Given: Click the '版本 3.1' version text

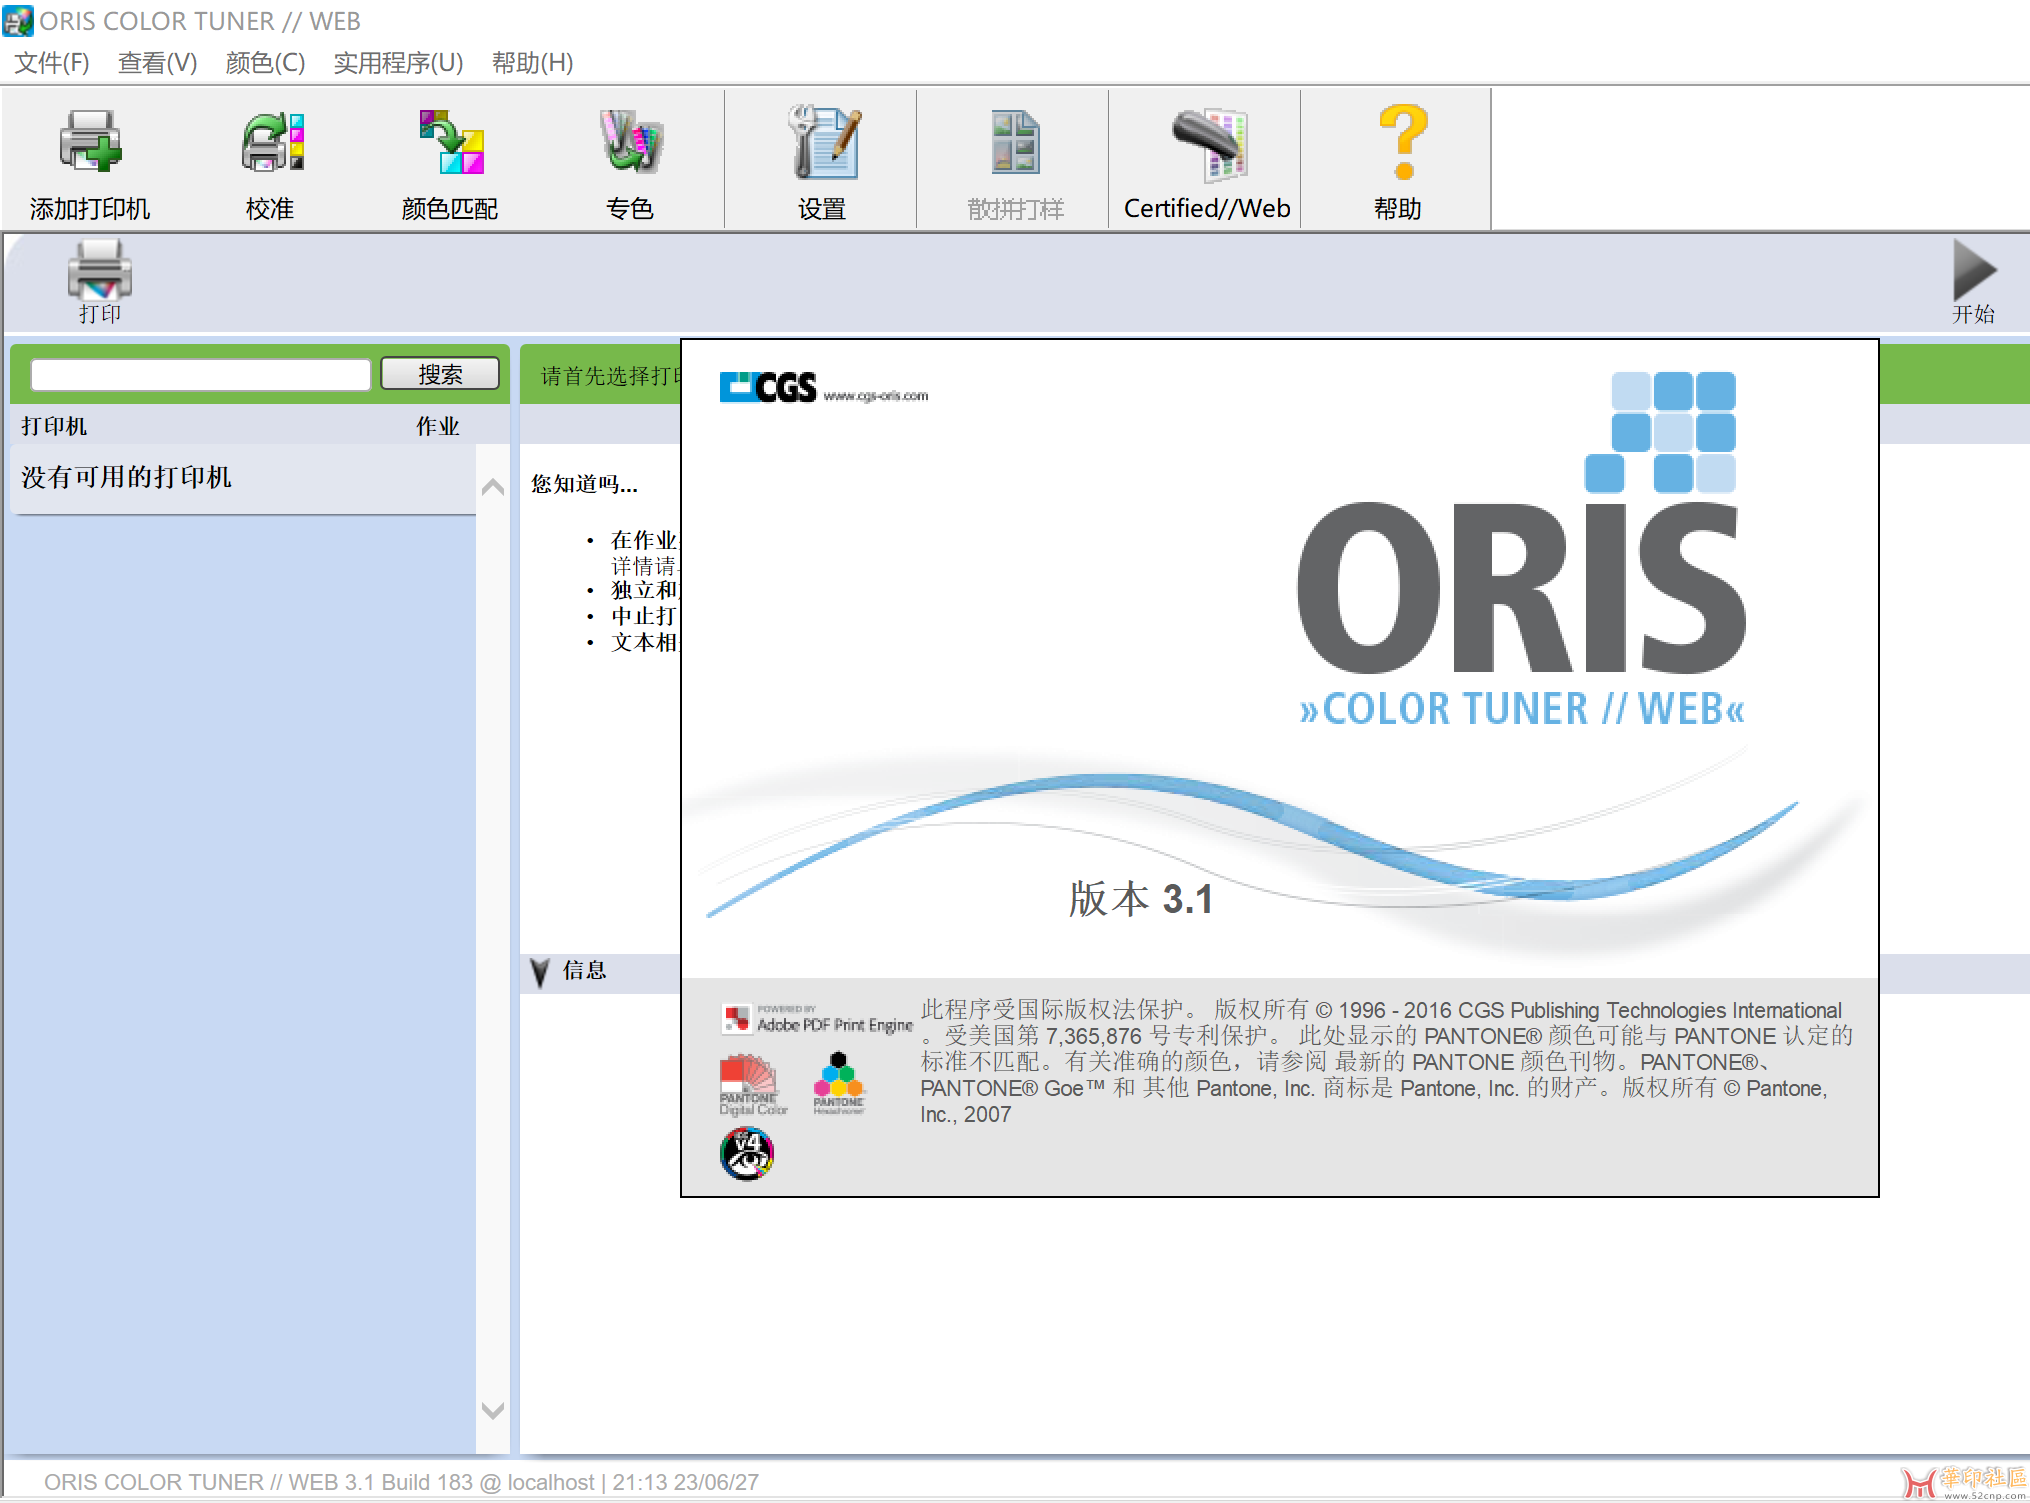Looking at the screenshot, I should click(1141, 899).
